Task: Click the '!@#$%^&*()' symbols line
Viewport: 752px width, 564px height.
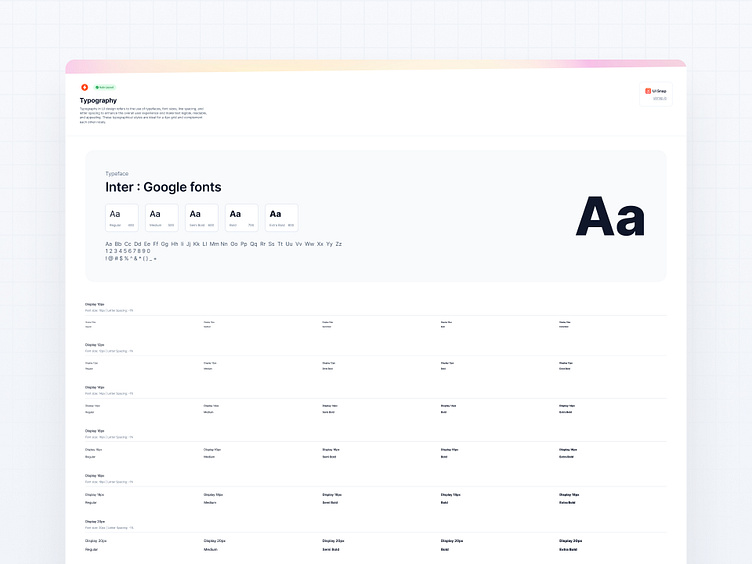Action: tap(131, 258)
